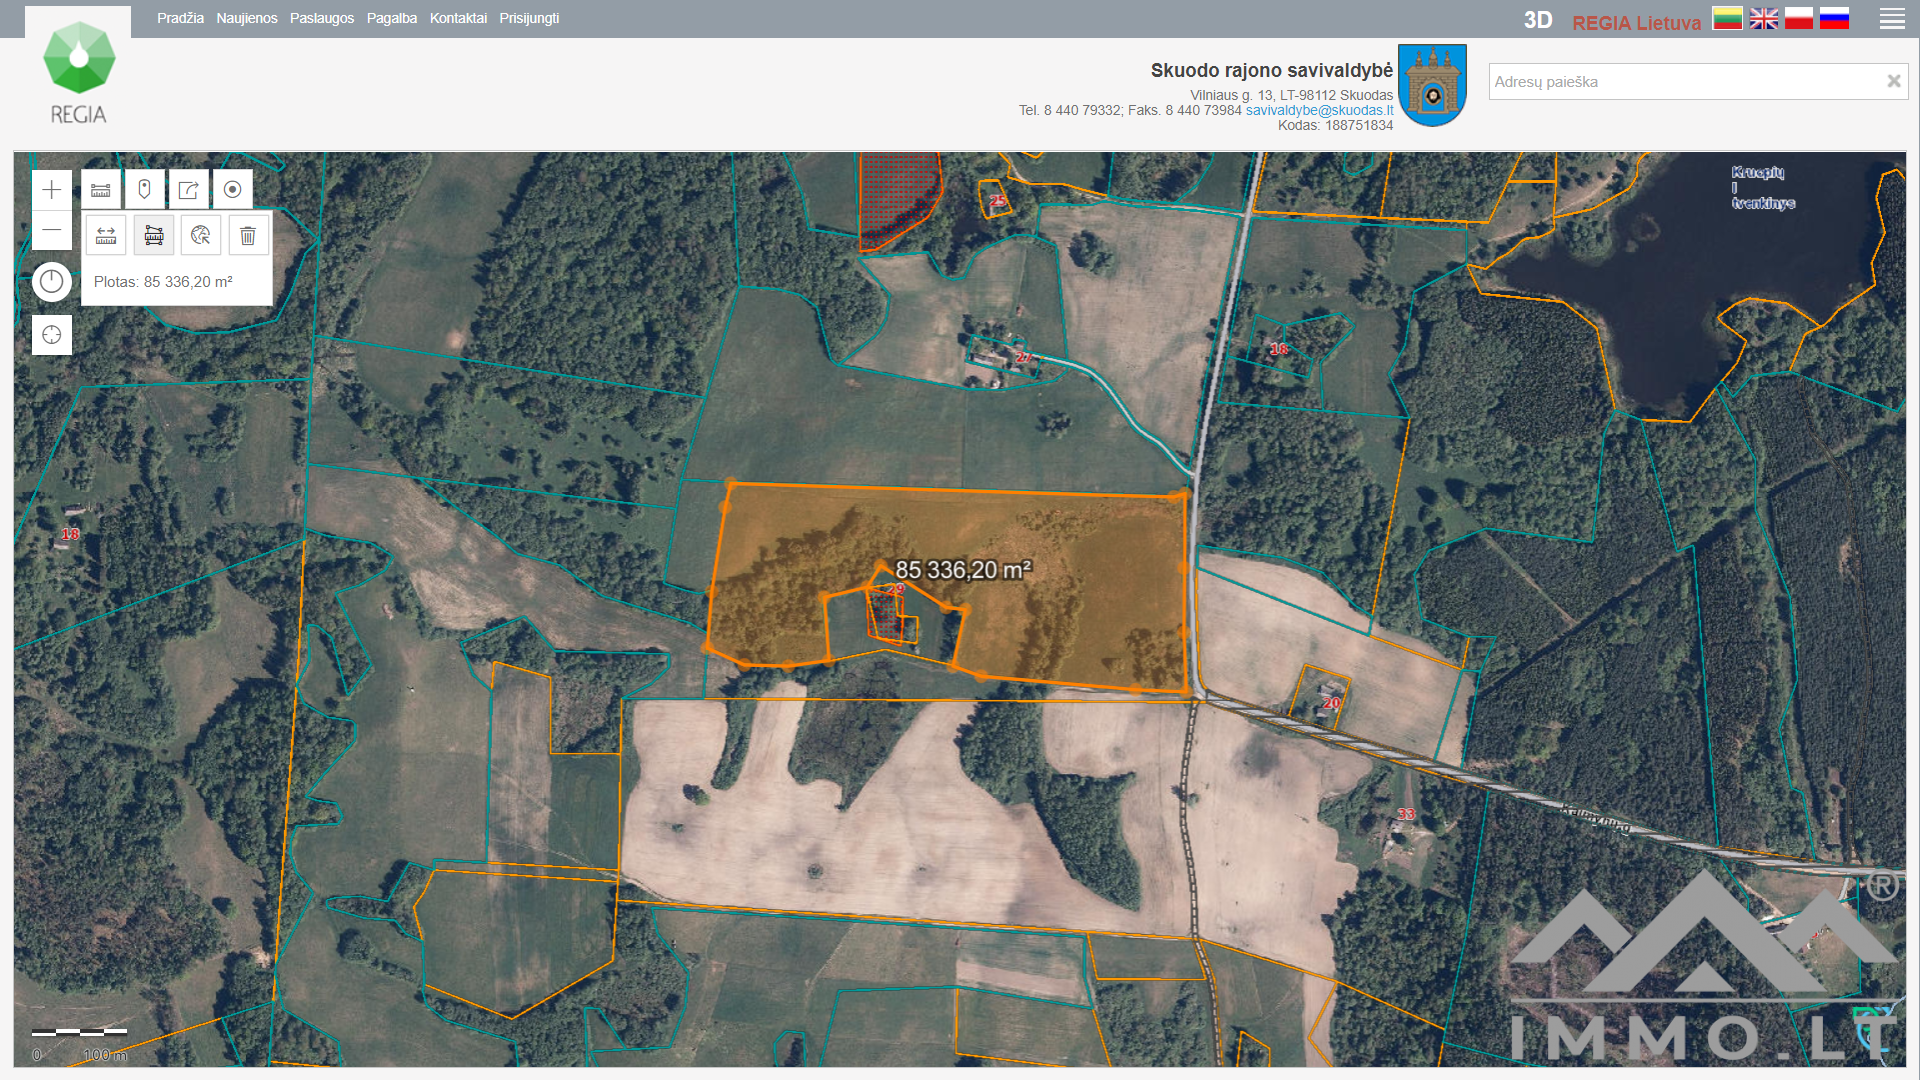This screenshot has width=1920, height=1080.
Task: Switch language to Lithuanian flag
Action: (x=1727, y=18)
